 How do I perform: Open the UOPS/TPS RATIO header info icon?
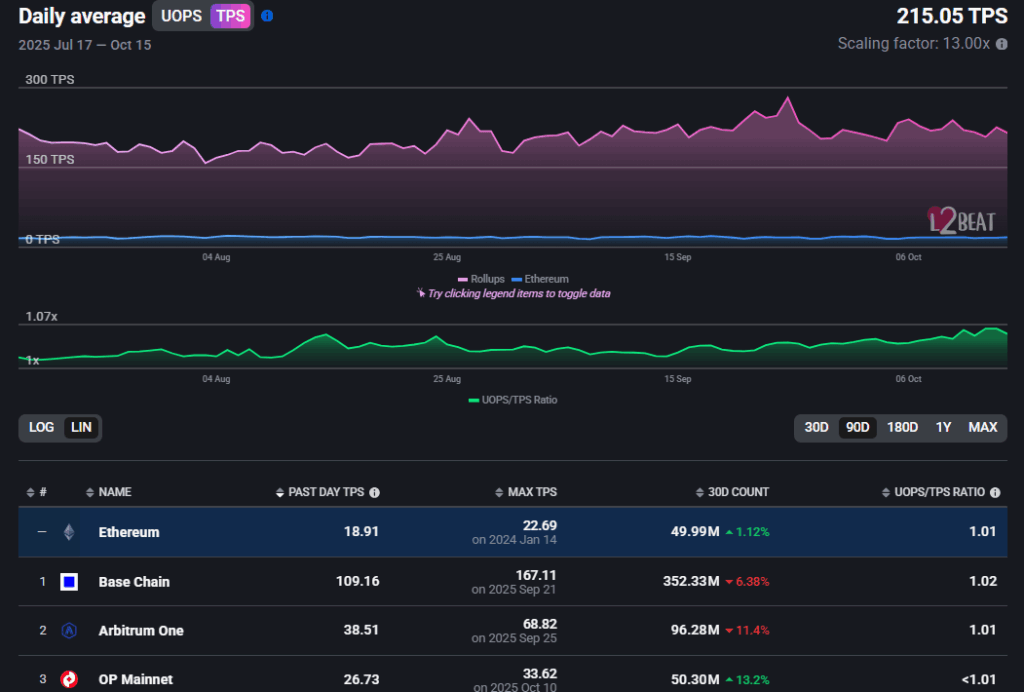coord(995,492)
